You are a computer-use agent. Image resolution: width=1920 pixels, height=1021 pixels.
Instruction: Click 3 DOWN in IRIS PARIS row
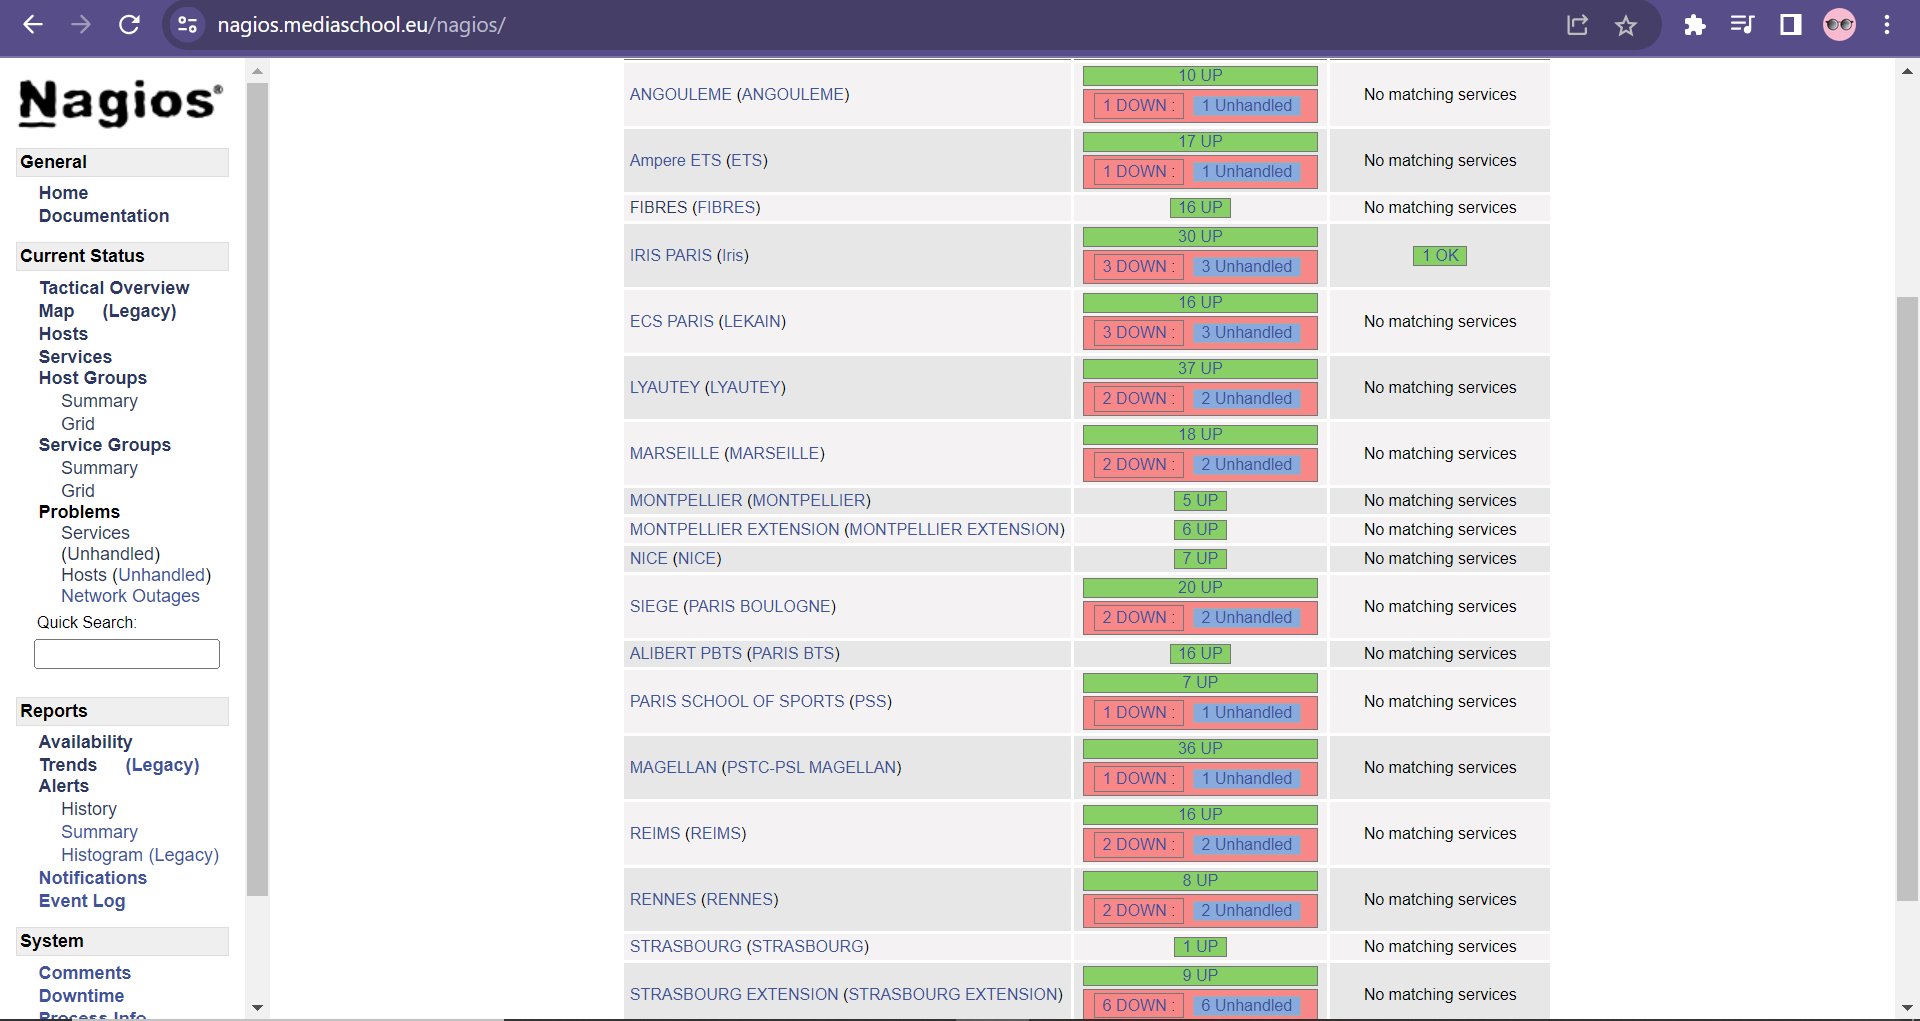coord(1139,266)
